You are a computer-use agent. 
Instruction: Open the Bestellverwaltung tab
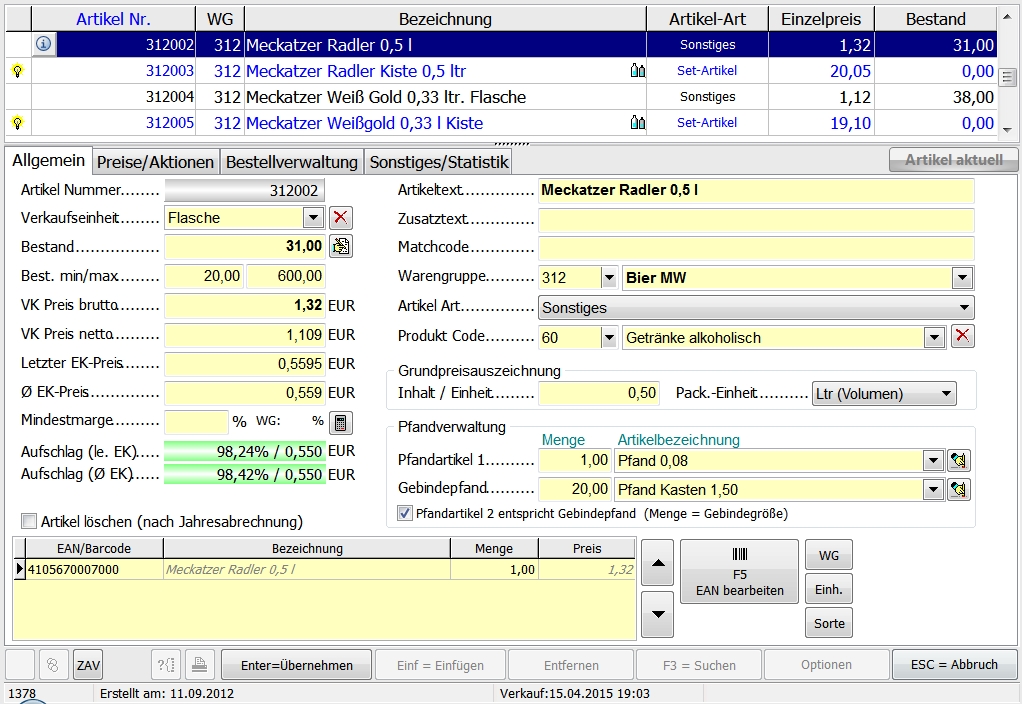pos(291,162)
